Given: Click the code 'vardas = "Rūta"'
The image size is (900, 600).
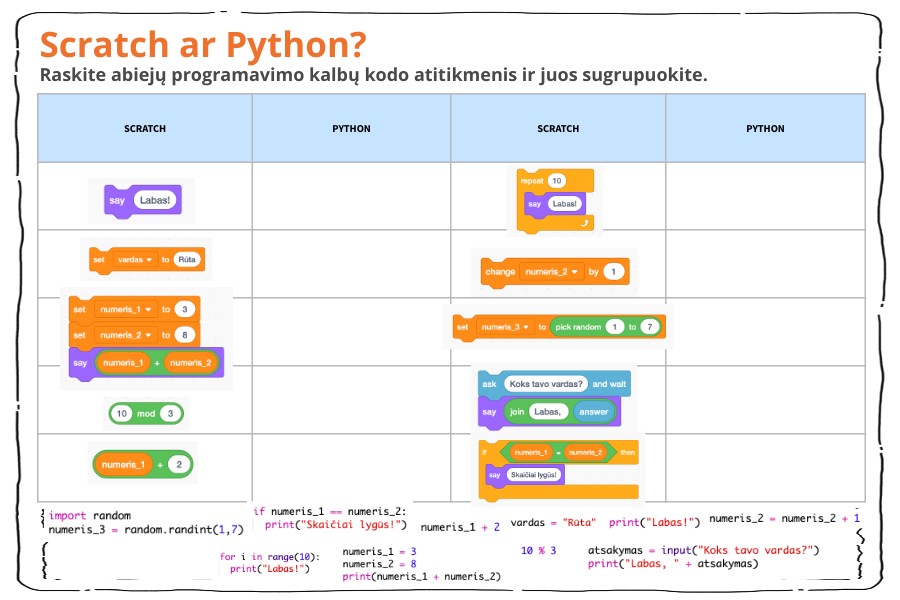Looking at the screenshot, I should 553,522.
